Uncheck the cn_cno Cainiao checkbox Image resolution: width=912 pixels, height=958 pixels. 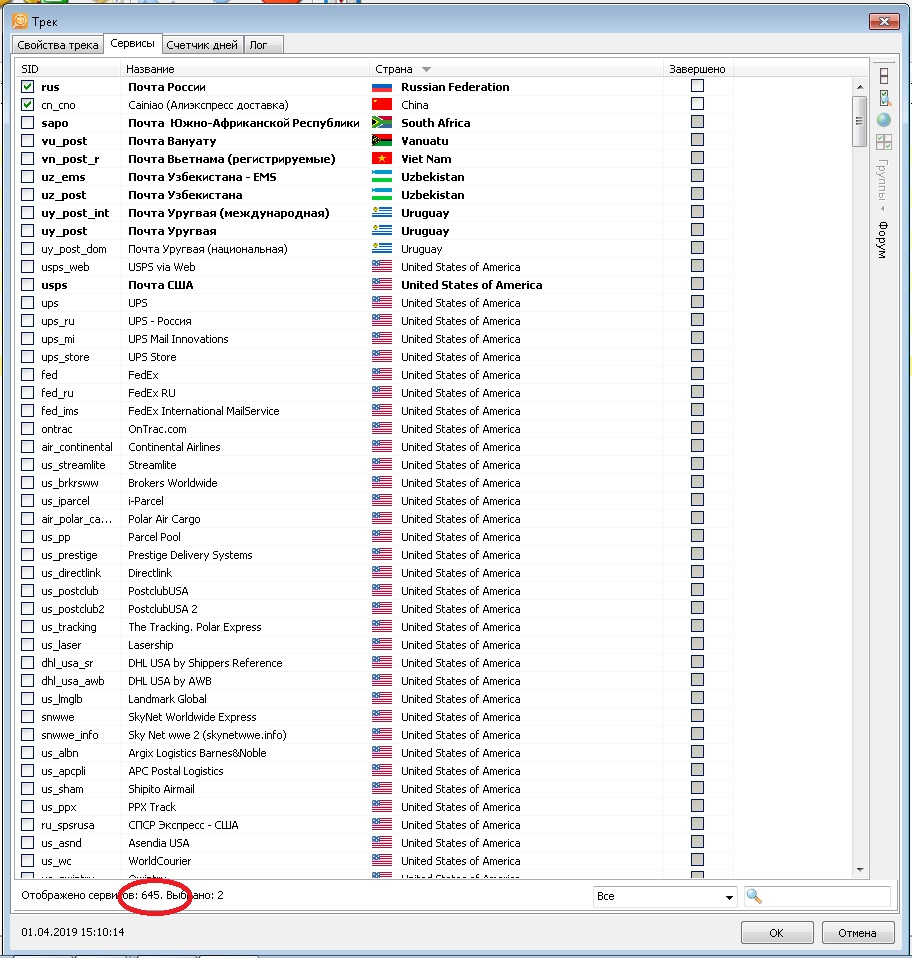click(x=27, y=104)
